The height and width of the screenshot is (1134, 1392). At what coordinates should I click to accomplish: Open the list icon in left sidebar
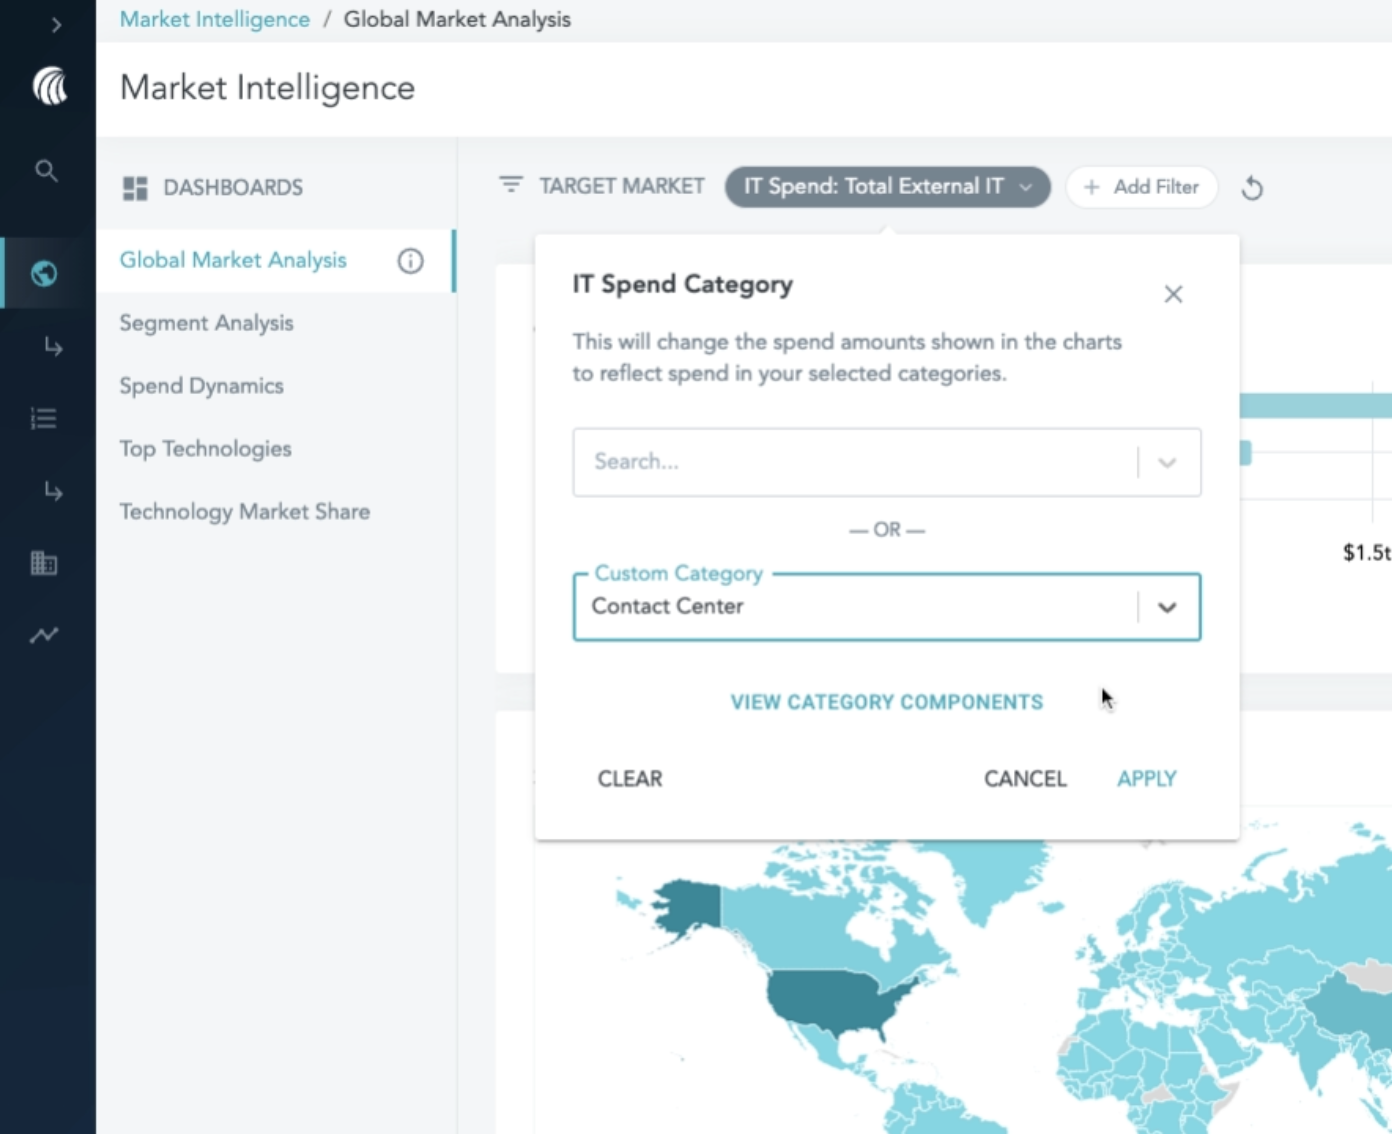point(44,418)
